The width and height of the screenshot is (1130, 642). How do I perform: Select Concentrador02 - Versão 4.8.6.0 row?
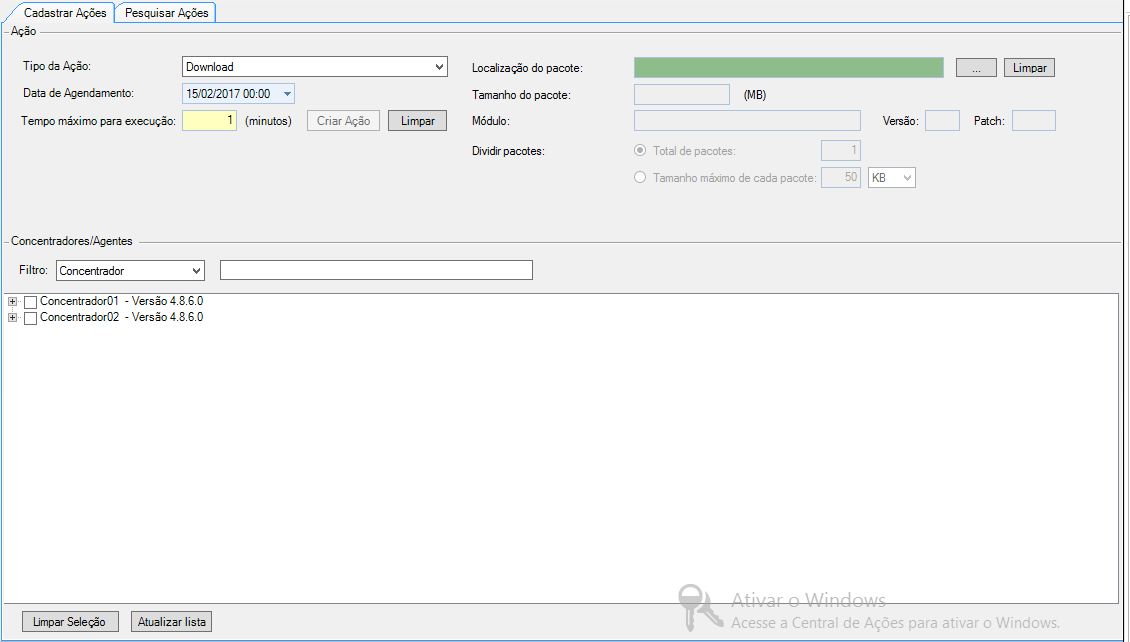pyautogui.click(x=121, y=317)
